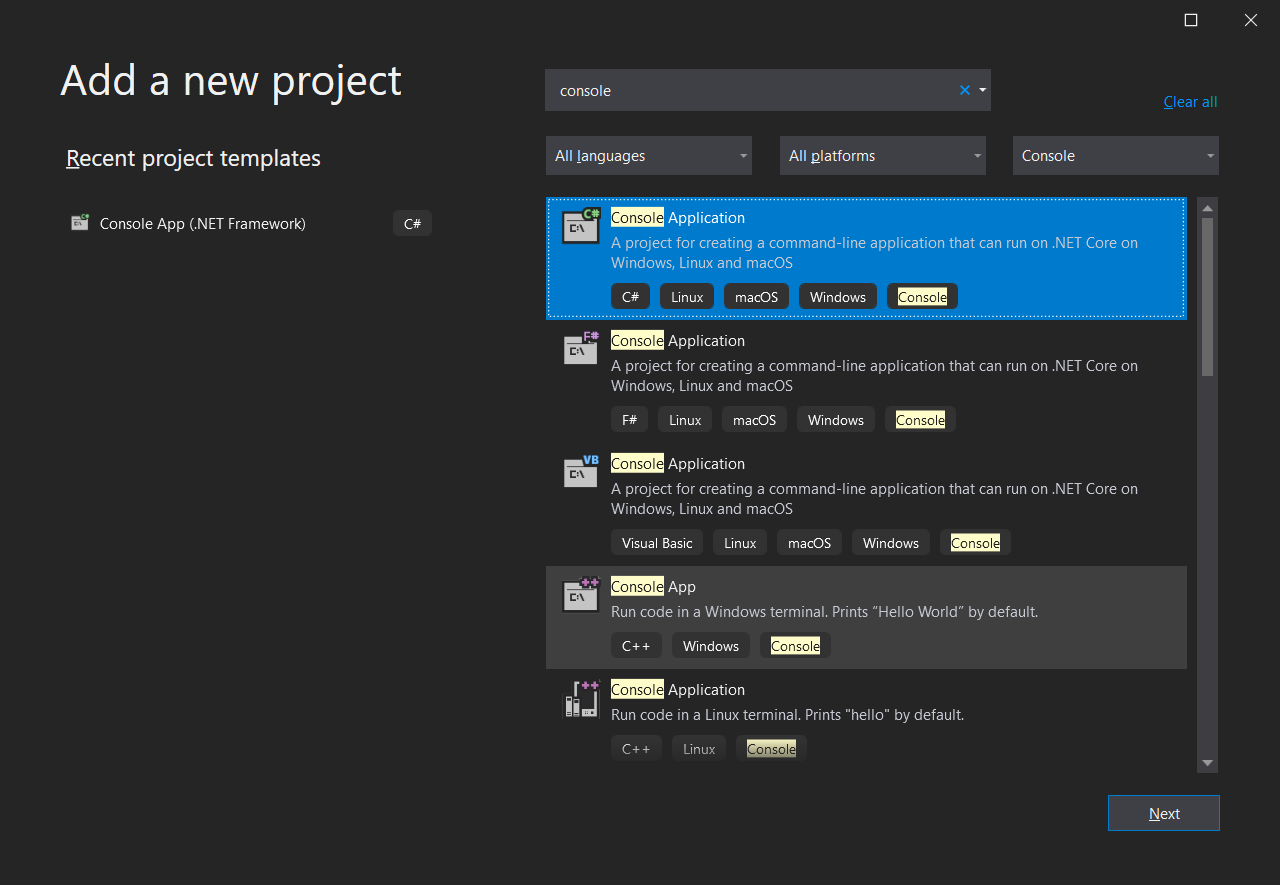Select the C++ Linux Console Application icon
The image size is (1280, 885).
[580, 699]
